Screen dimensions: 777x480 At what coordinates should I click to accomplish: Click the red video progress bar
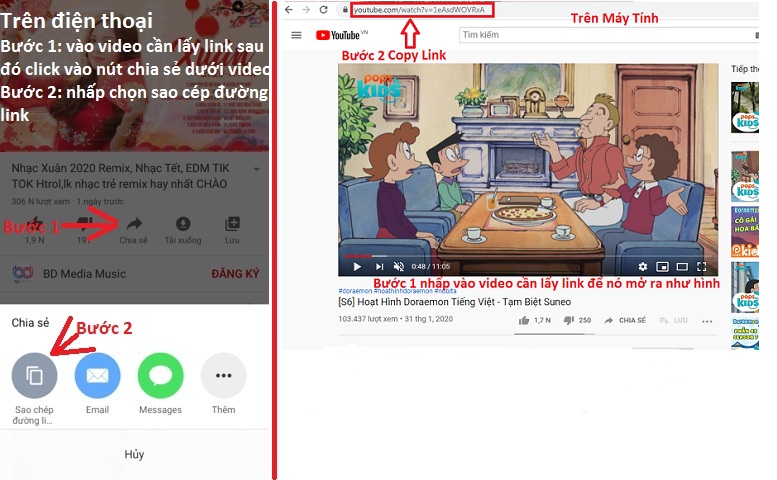[358, 256]
